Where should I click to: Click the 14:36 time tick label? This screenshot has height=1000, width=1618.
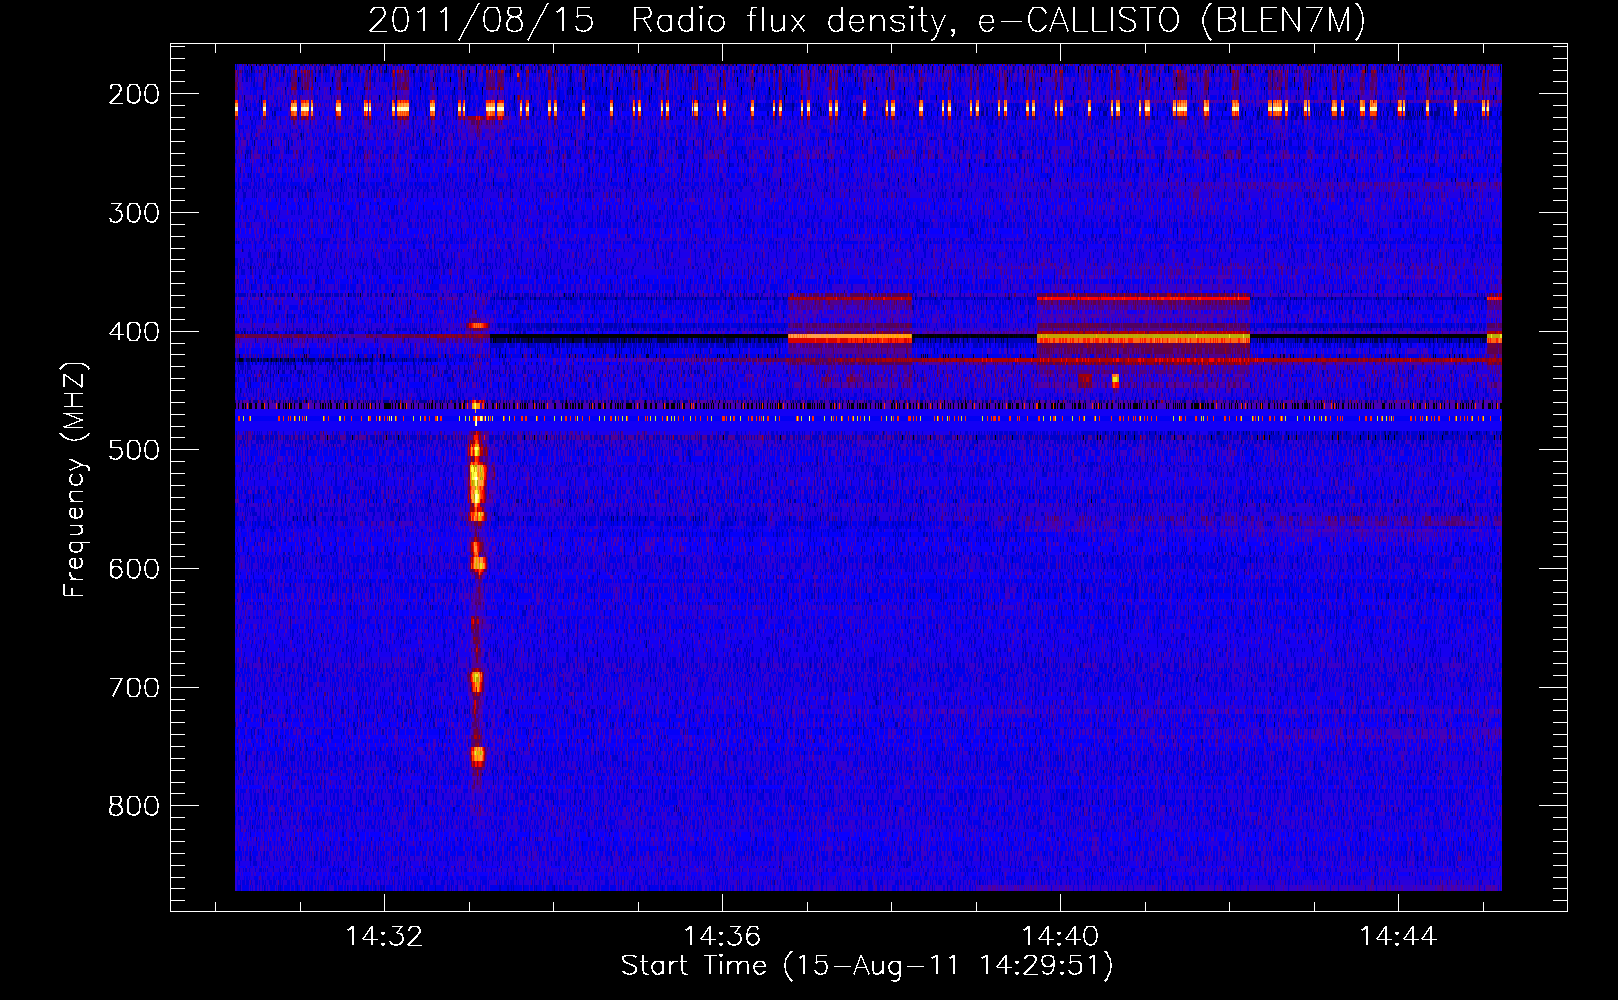(x=722, y=937)
